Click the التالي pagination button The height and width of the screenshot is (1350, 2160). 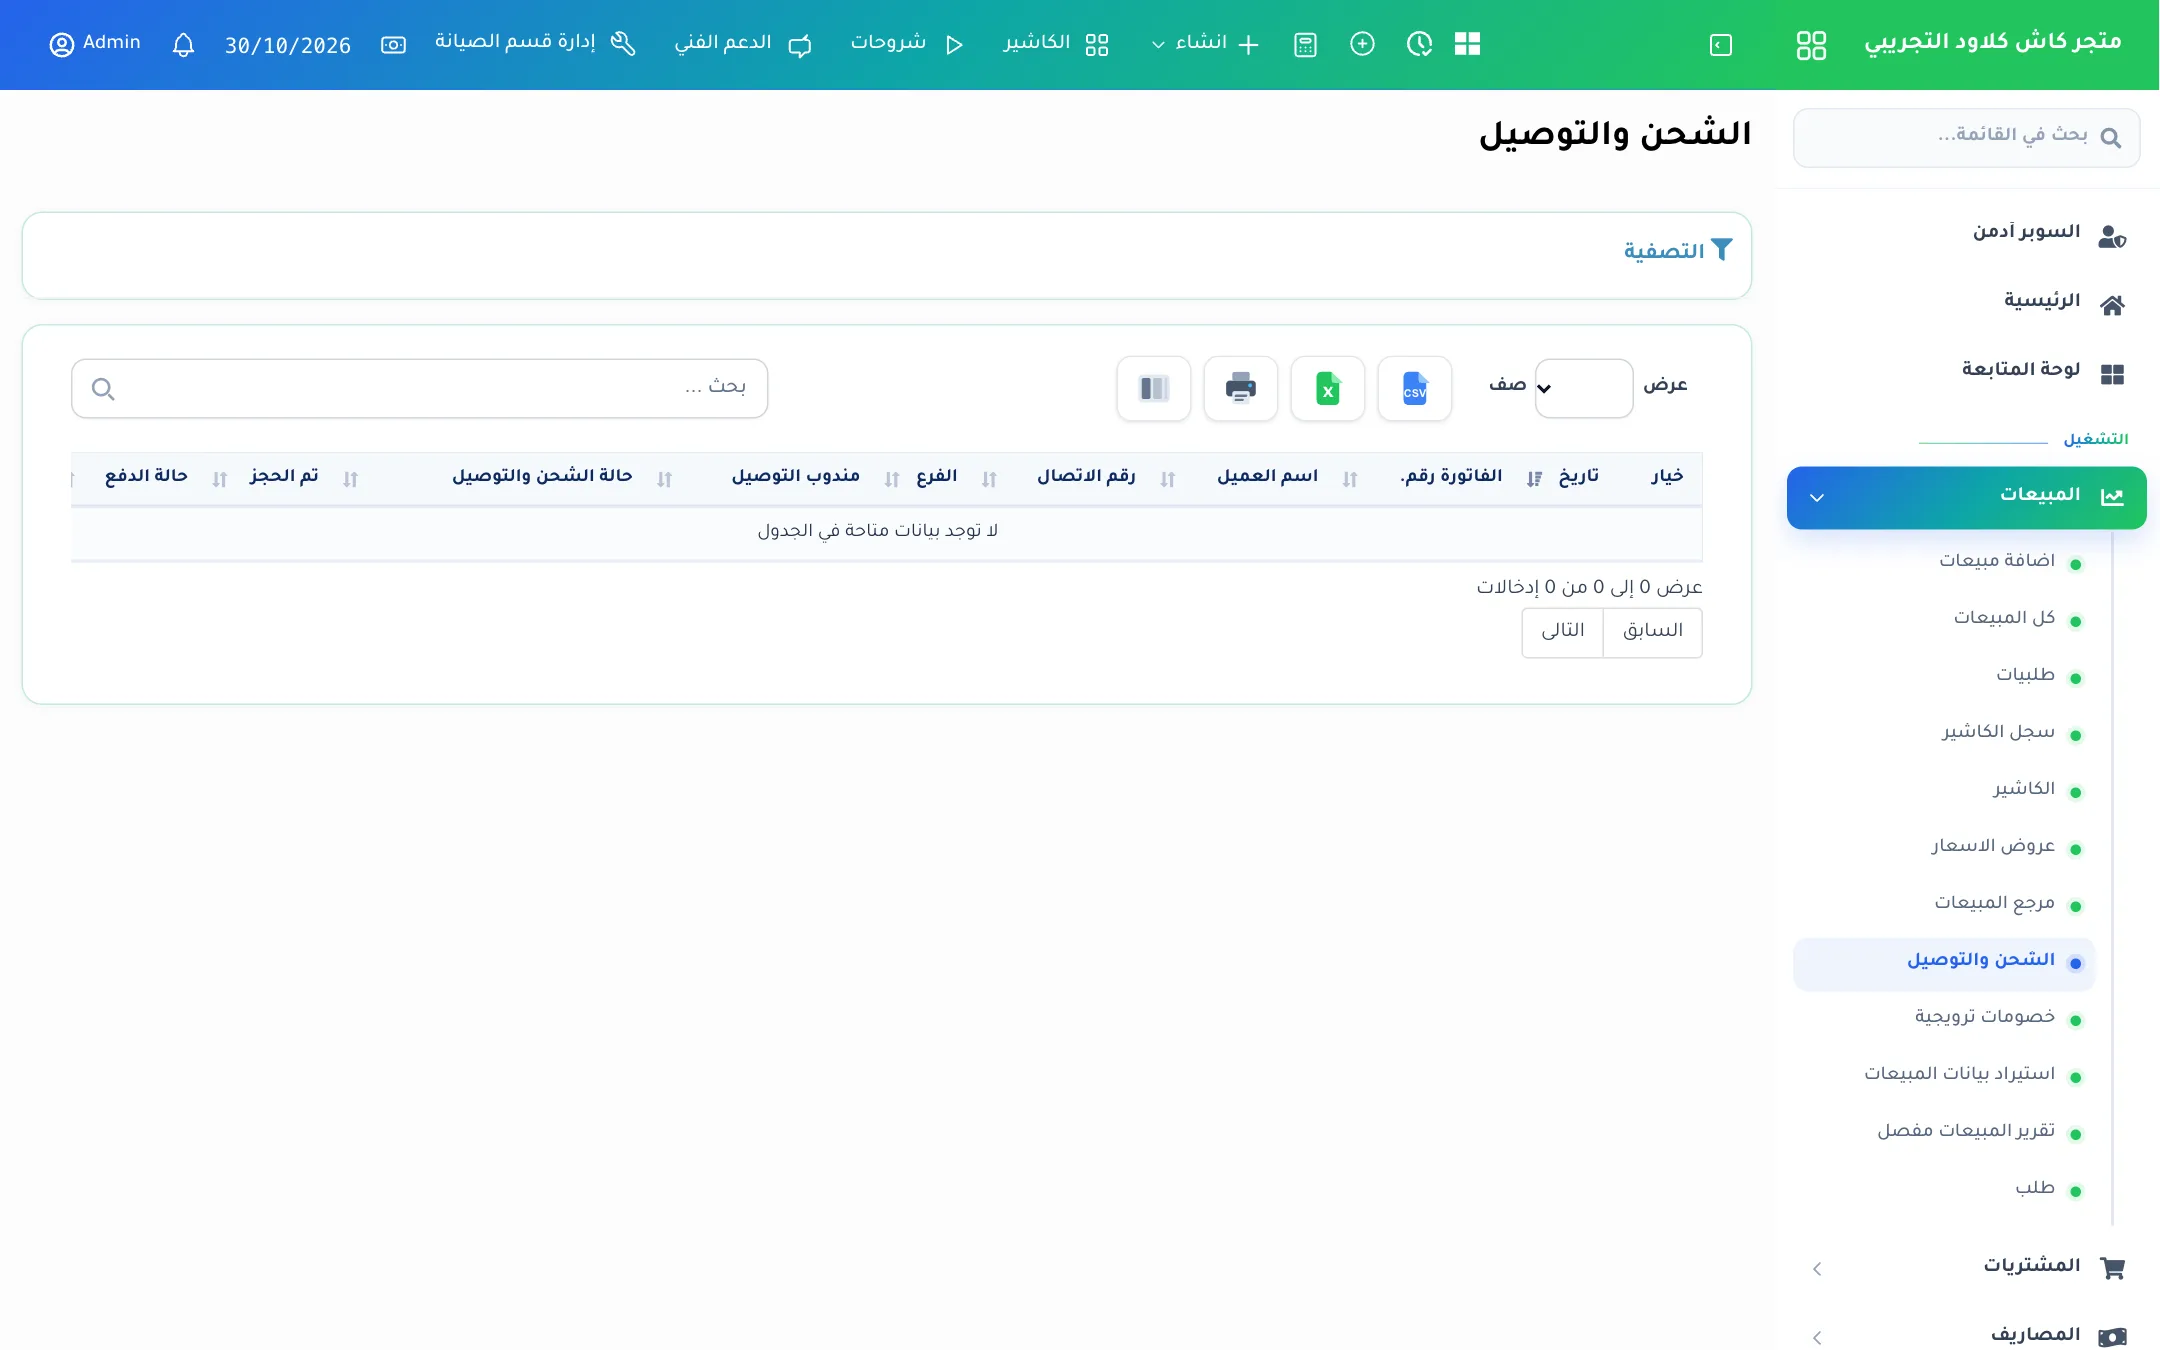point(1562,632)
